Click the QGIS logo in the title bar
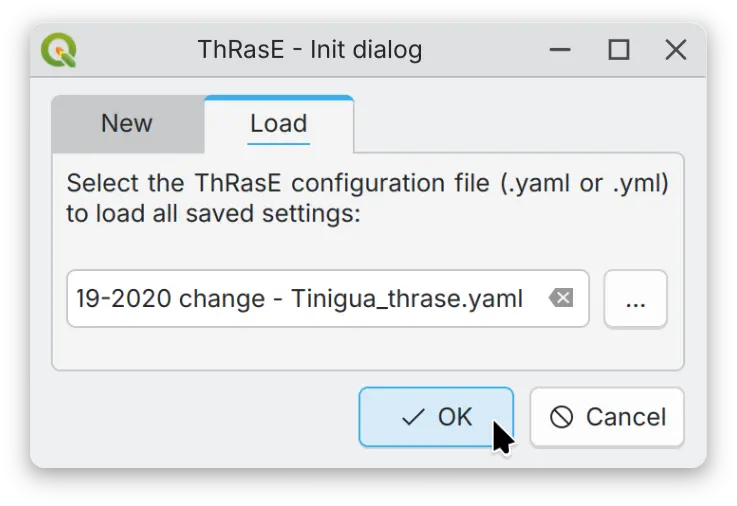 pos(61,49)
